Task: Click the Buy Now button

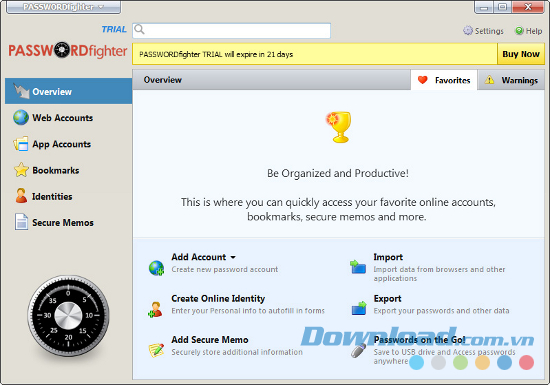Action: click(521, 54)
